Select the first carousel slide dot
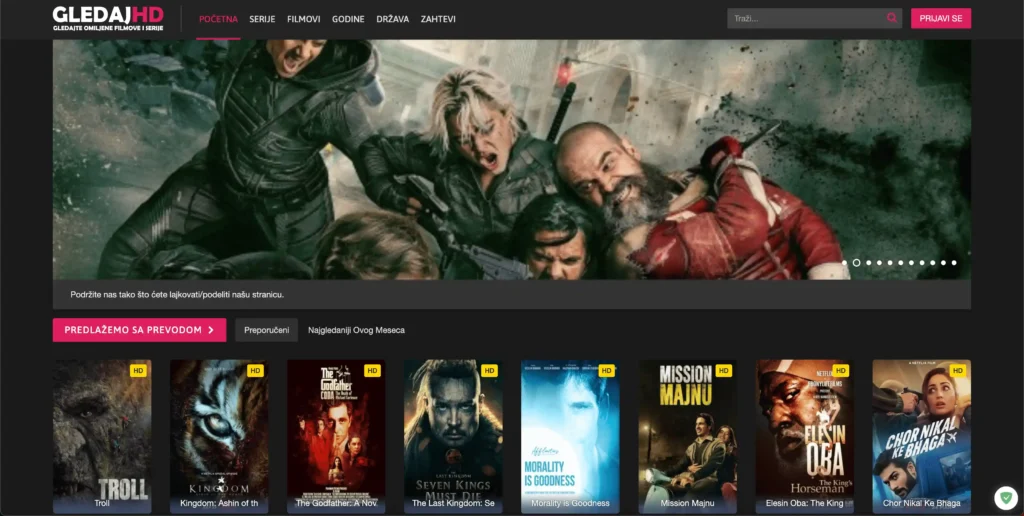The height and width of the screenshot is (516, 1024). click(844, 263)
